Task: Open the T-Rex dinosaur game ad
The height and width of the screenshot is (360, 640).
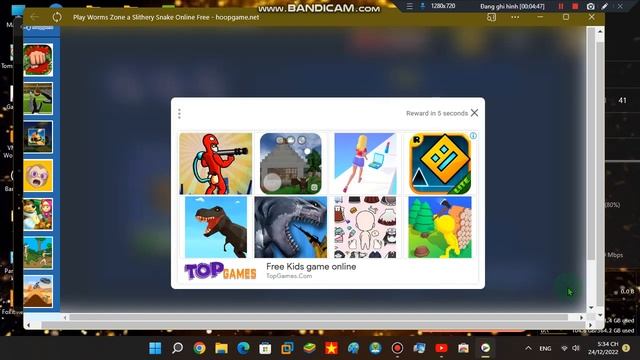Action: tap(216, 227)
